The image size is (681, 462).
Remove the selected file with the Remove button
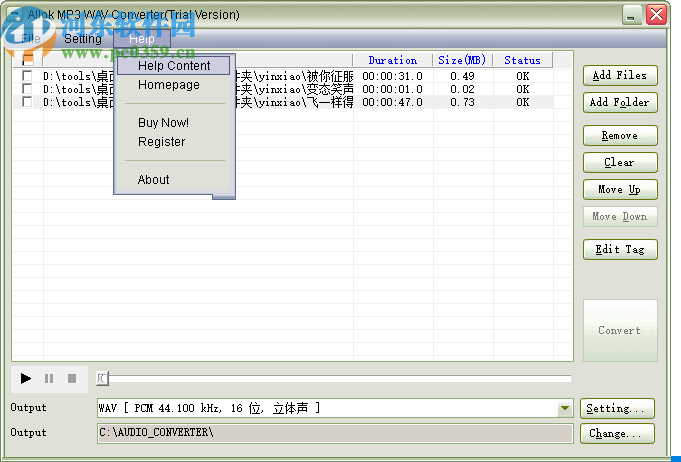pyautogui.click(x=620, y=135)
